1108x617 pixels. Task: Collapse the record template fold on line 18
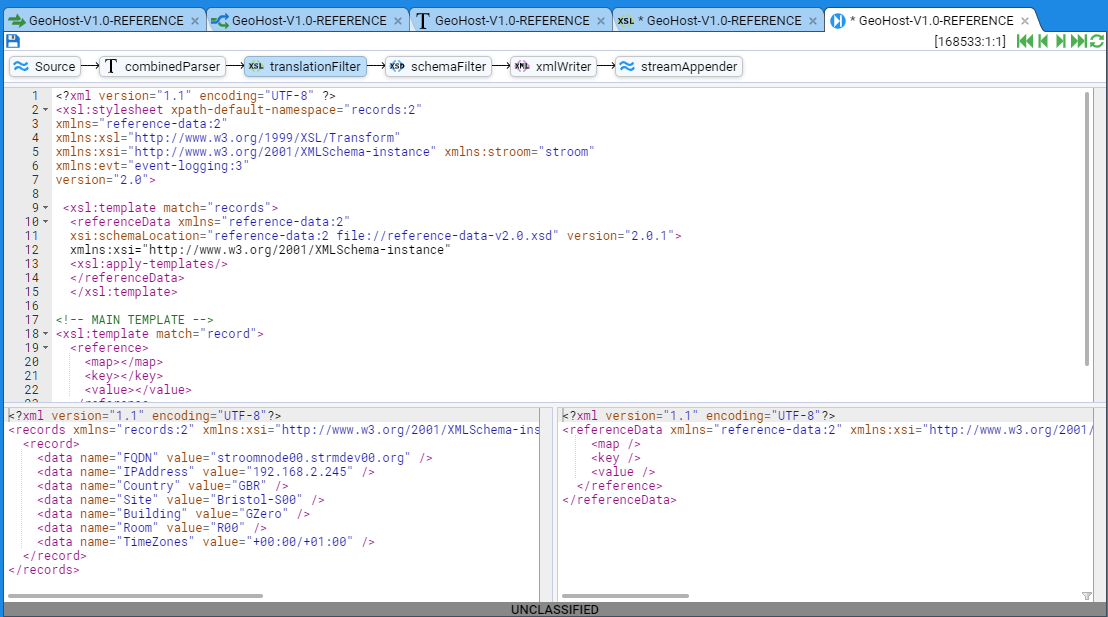tap(46, 334)
